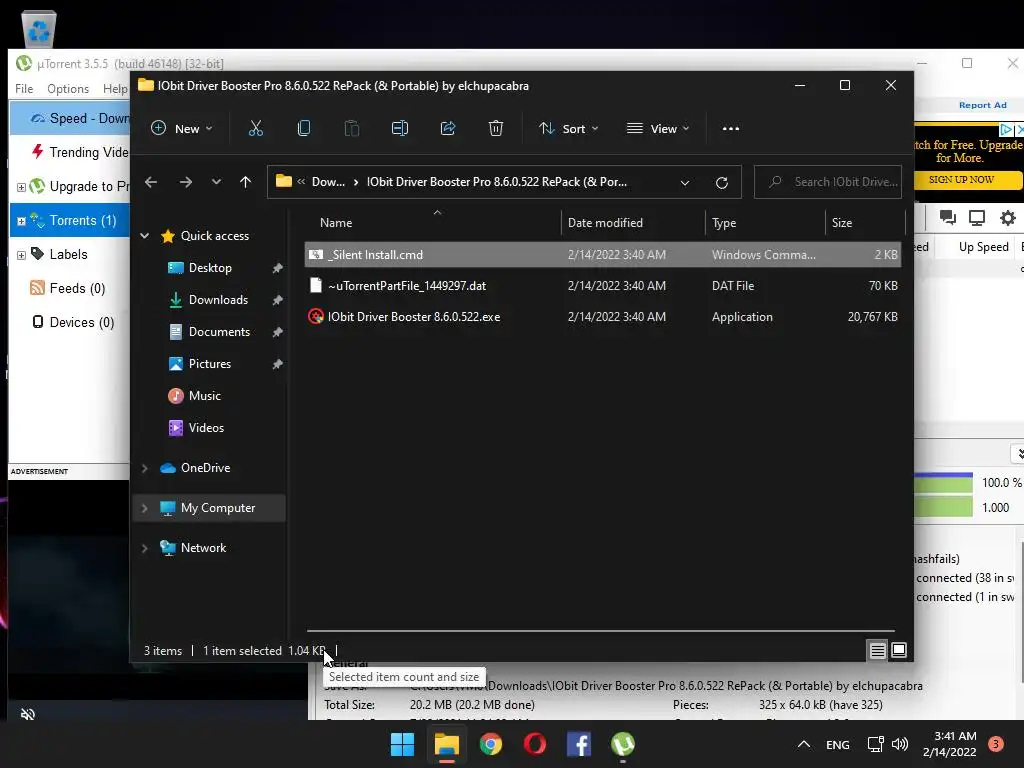Open uTorrent settings gear icon
This screenshot has height=768, width=1024.
pyautogui.click(x=1008, y=217)
